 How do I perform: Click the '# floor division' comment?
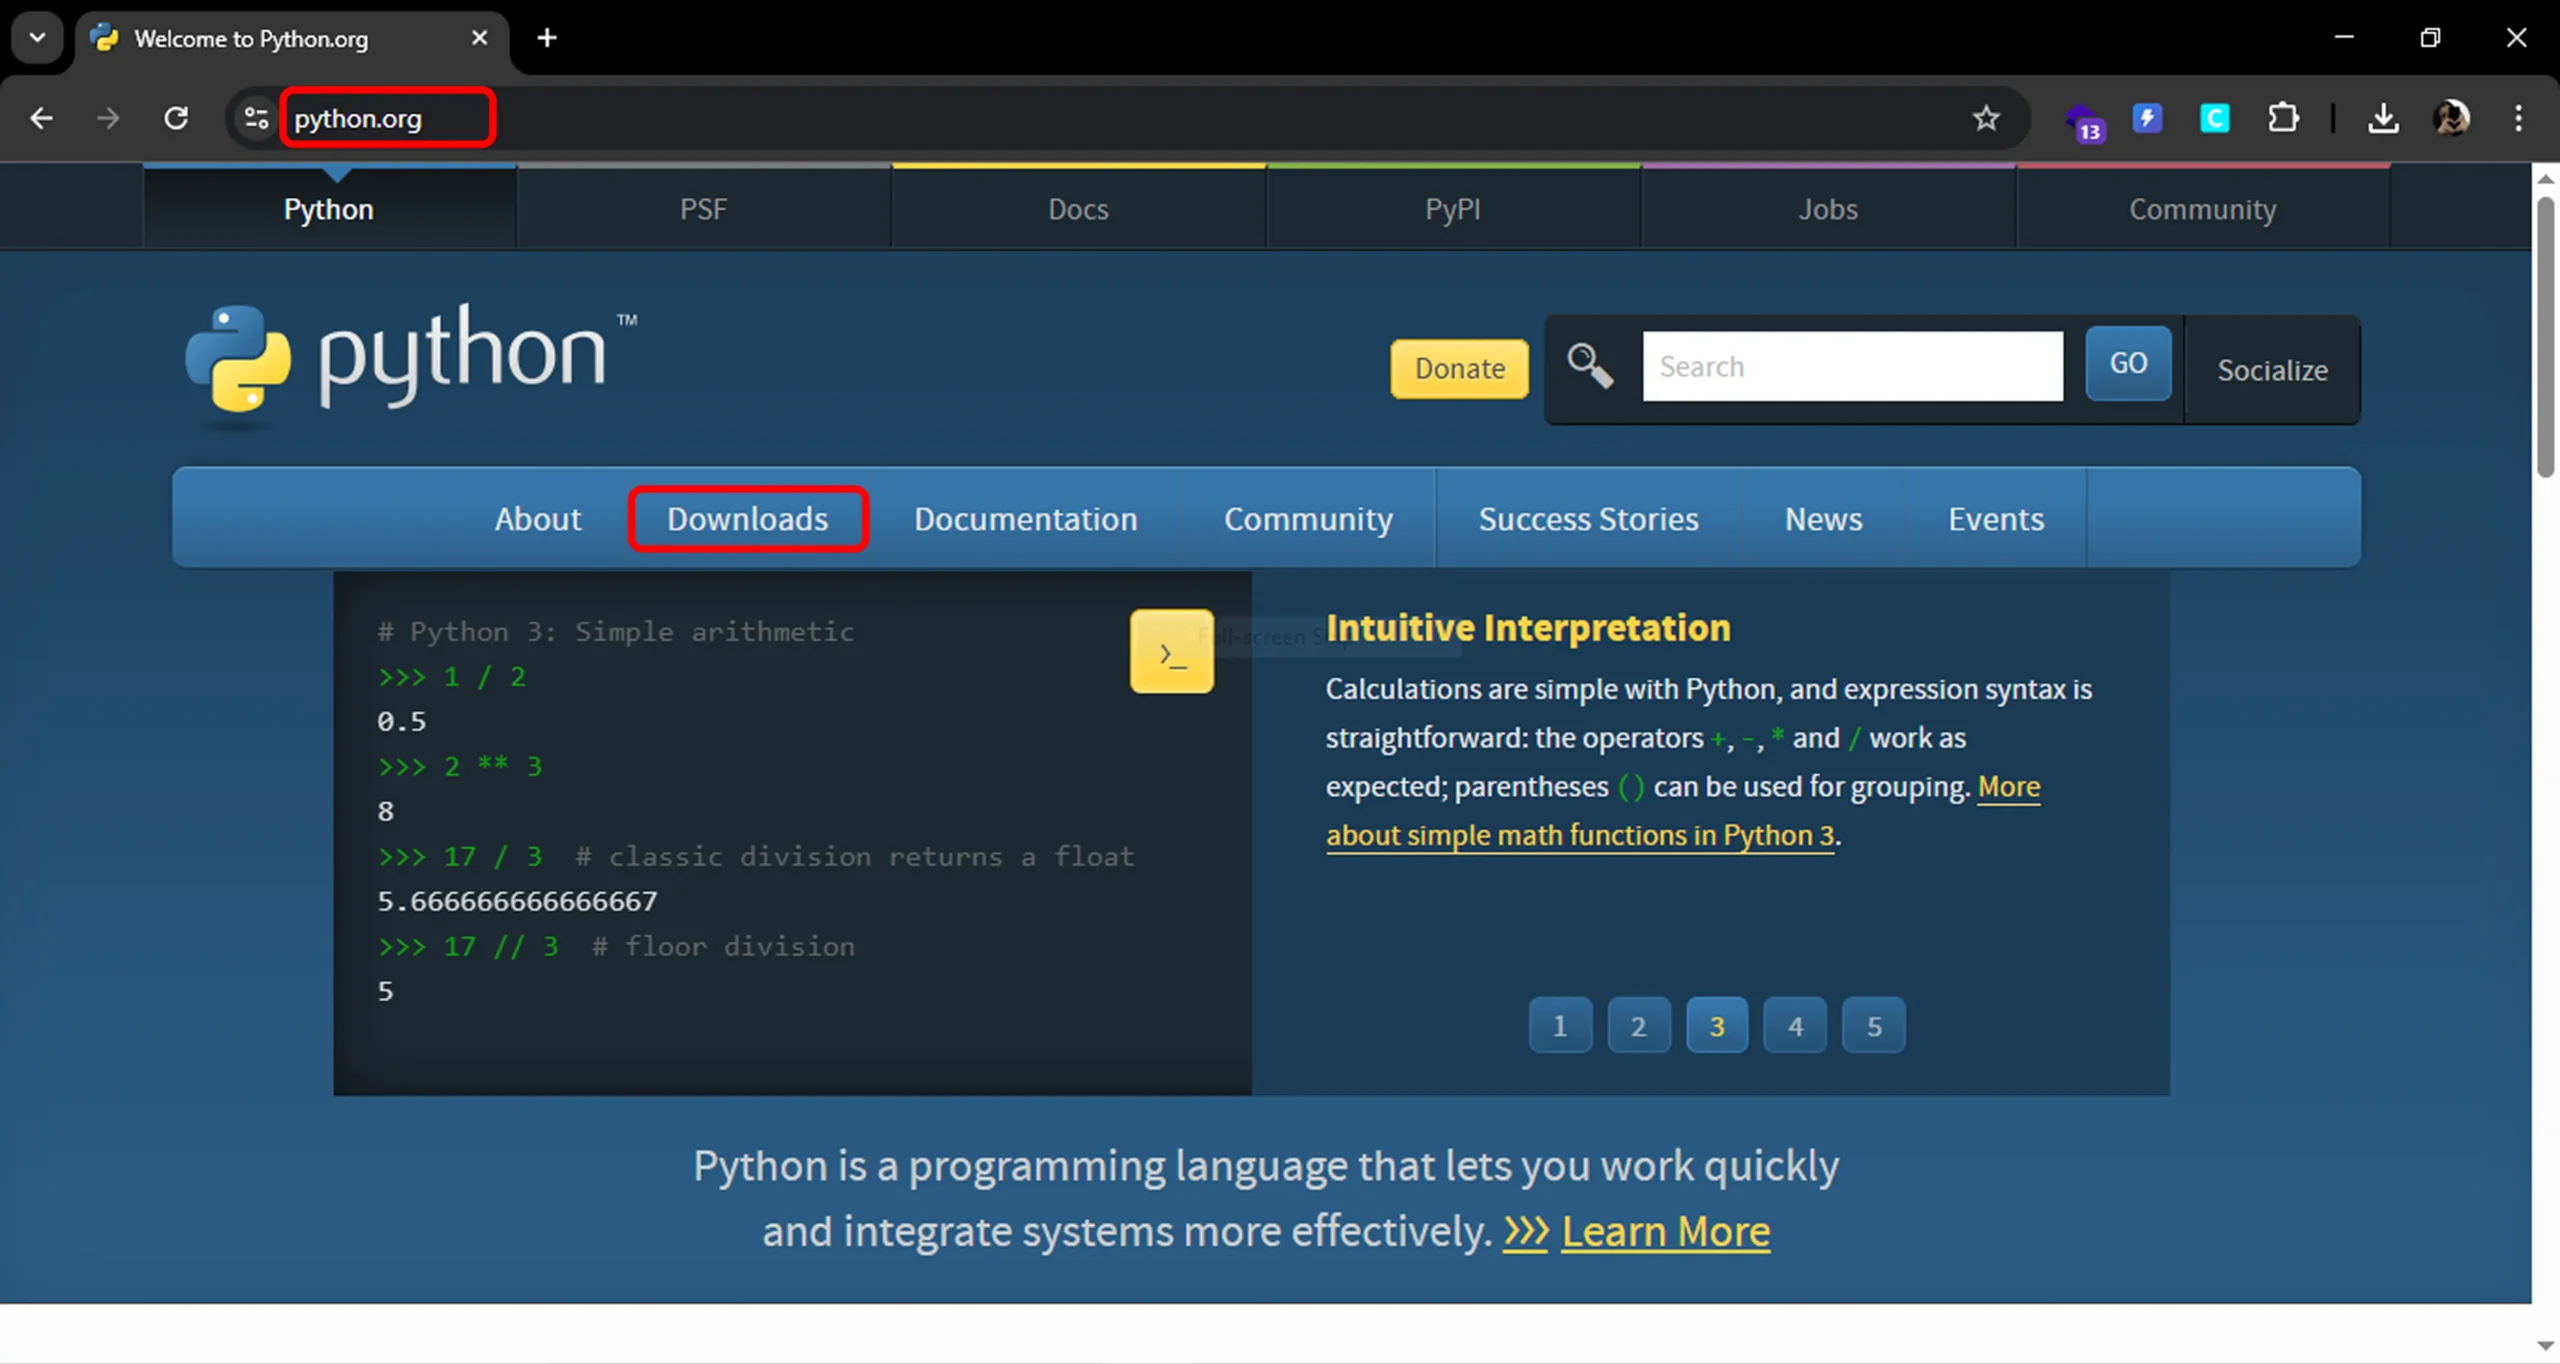tap(723, 946)
